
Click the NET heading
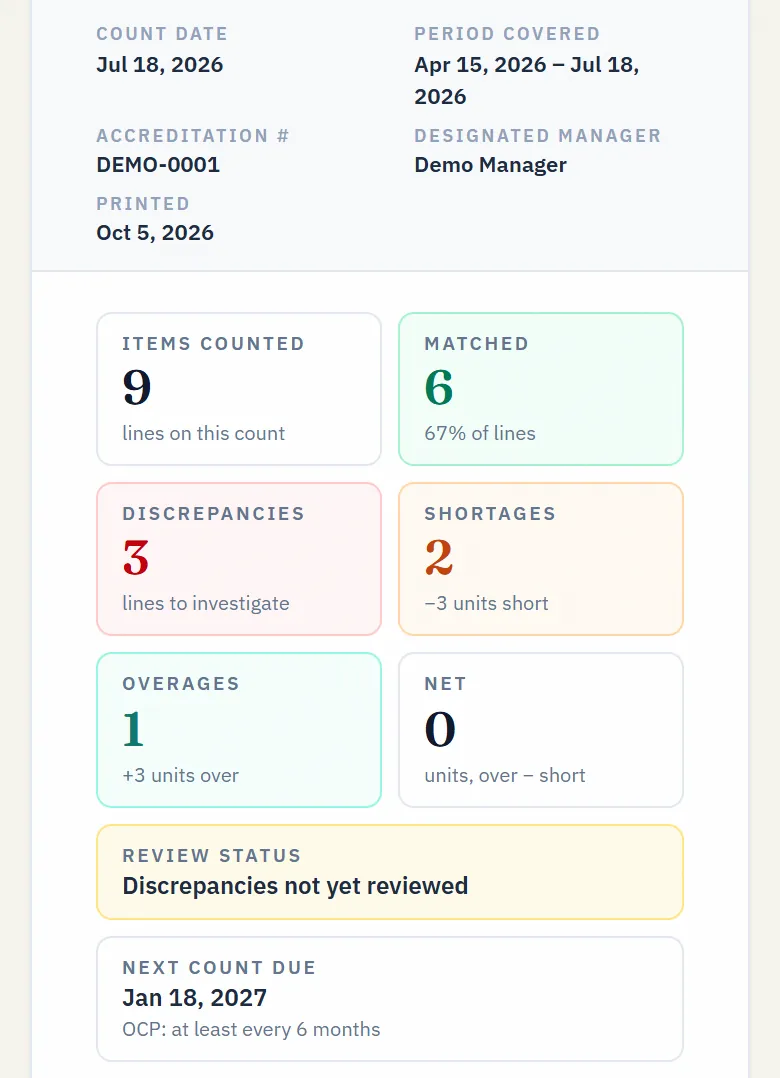[445, 683]
